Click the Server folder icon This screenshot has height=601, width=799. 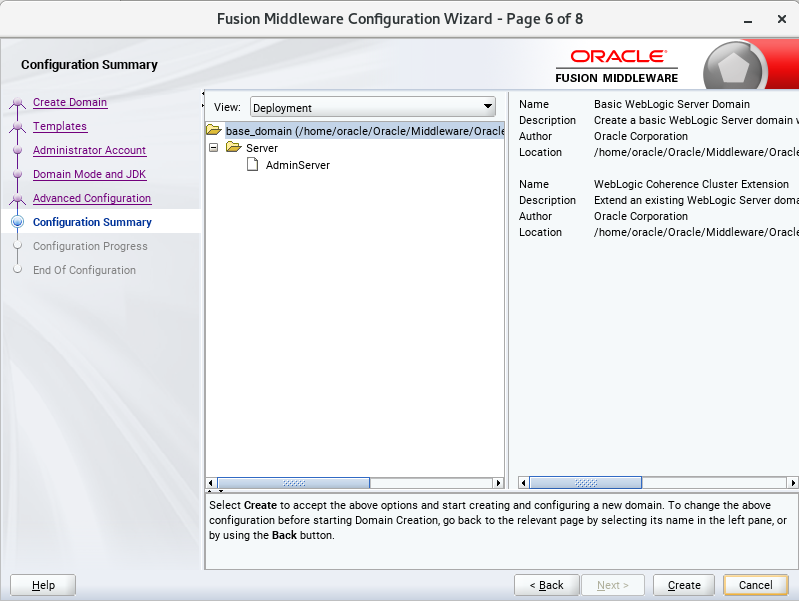234,148
